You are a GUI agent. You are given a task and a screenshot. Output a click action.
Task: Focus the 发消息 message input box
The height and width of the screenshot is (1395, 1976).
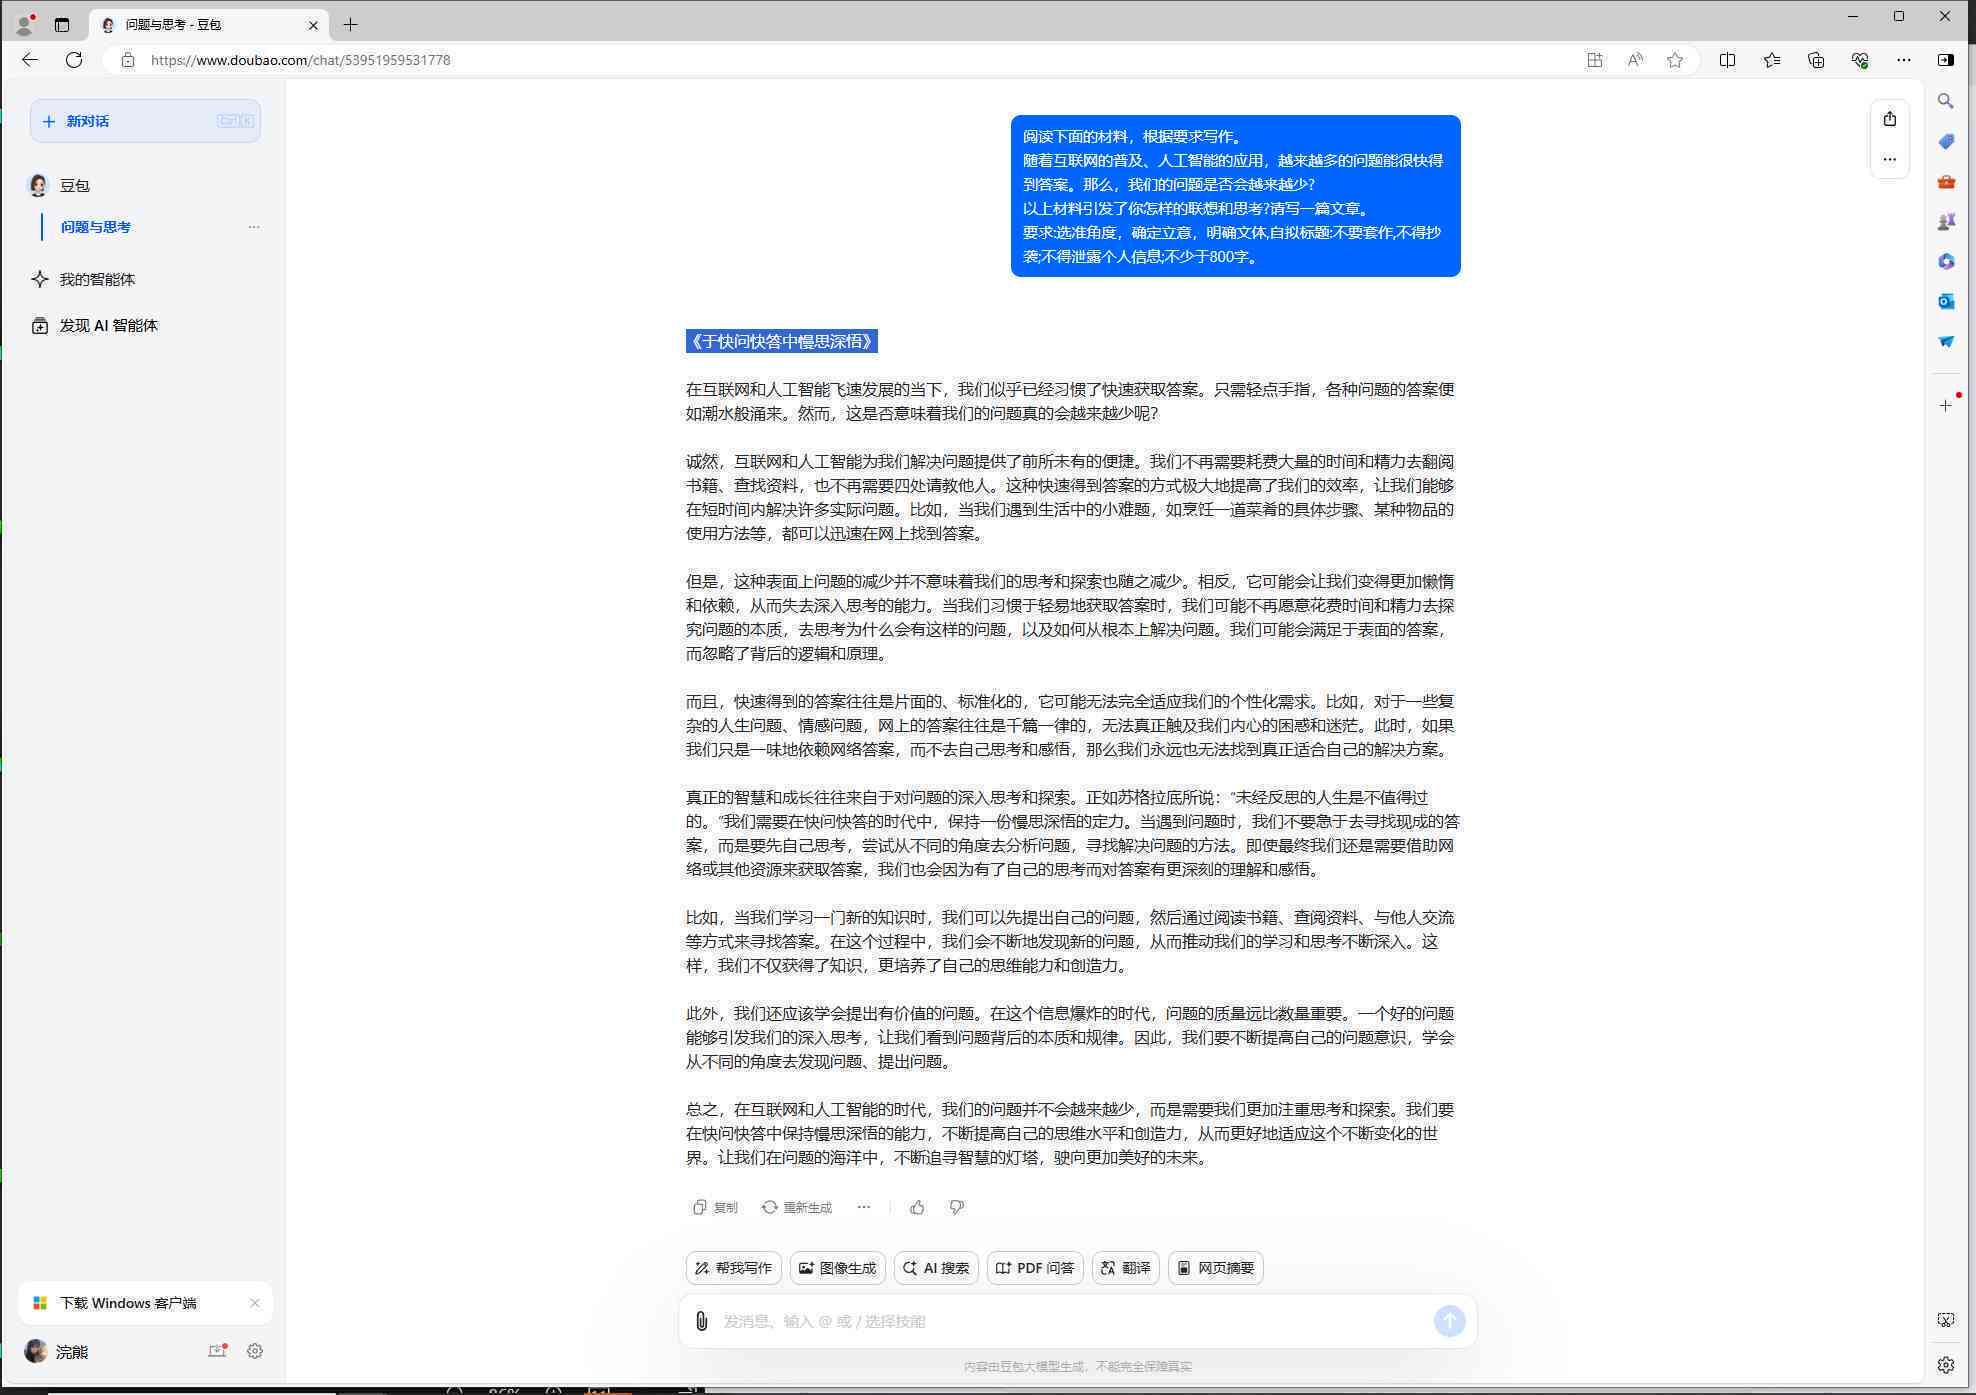(1070, 1321)
